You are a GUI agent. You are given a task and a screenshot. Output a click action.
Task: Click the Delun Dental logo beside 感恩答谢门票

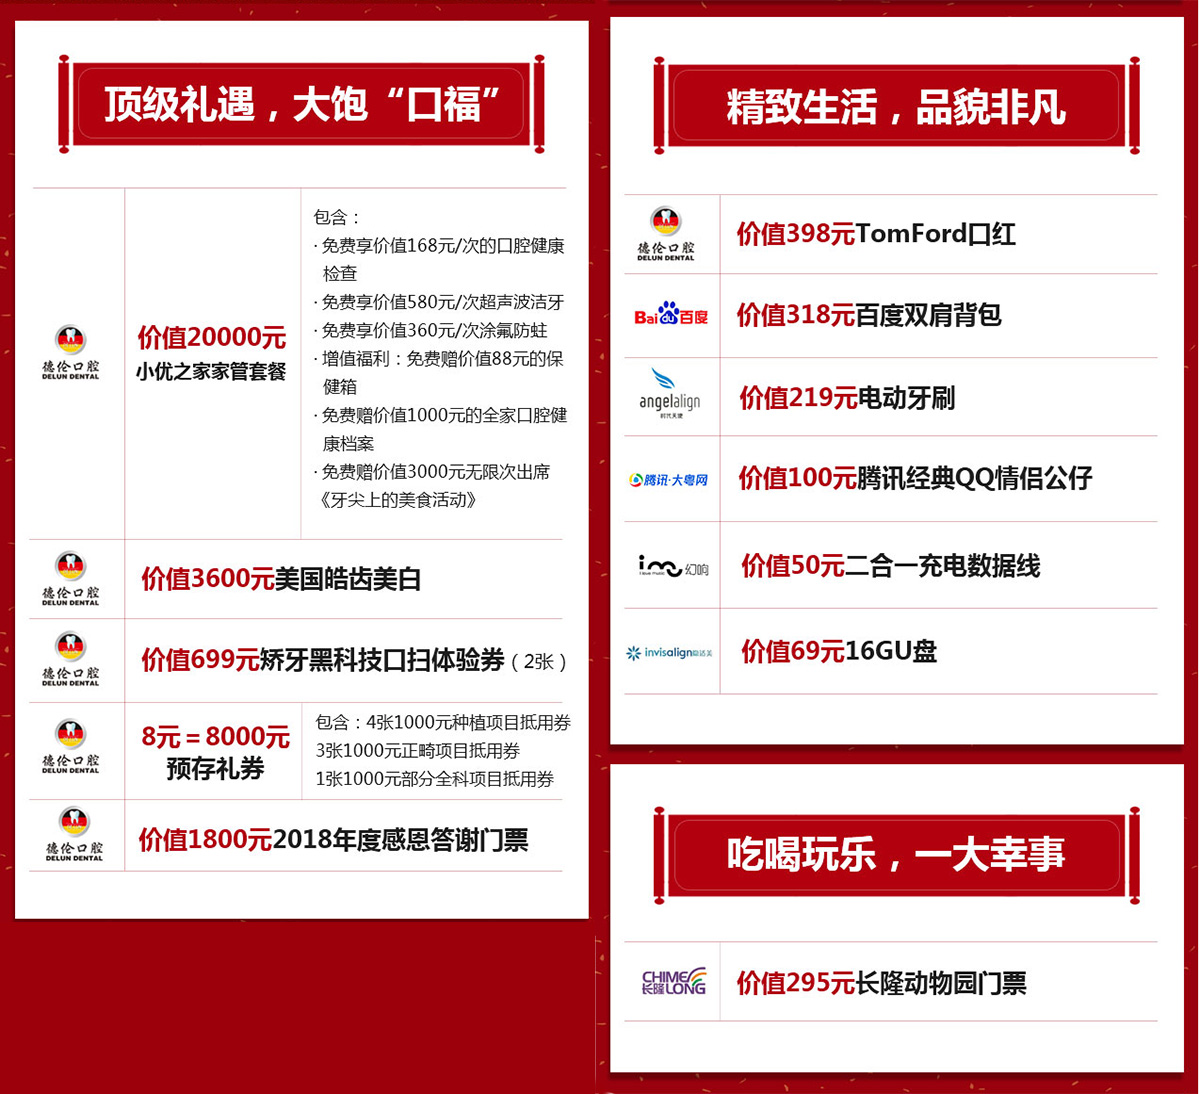[x=73, y=834]
